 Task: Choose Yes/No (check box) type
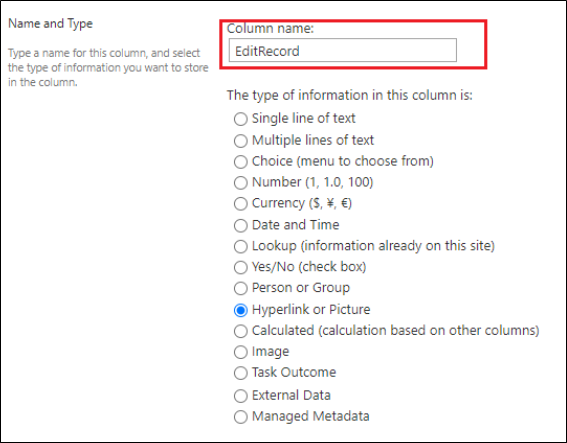point(240,267)
